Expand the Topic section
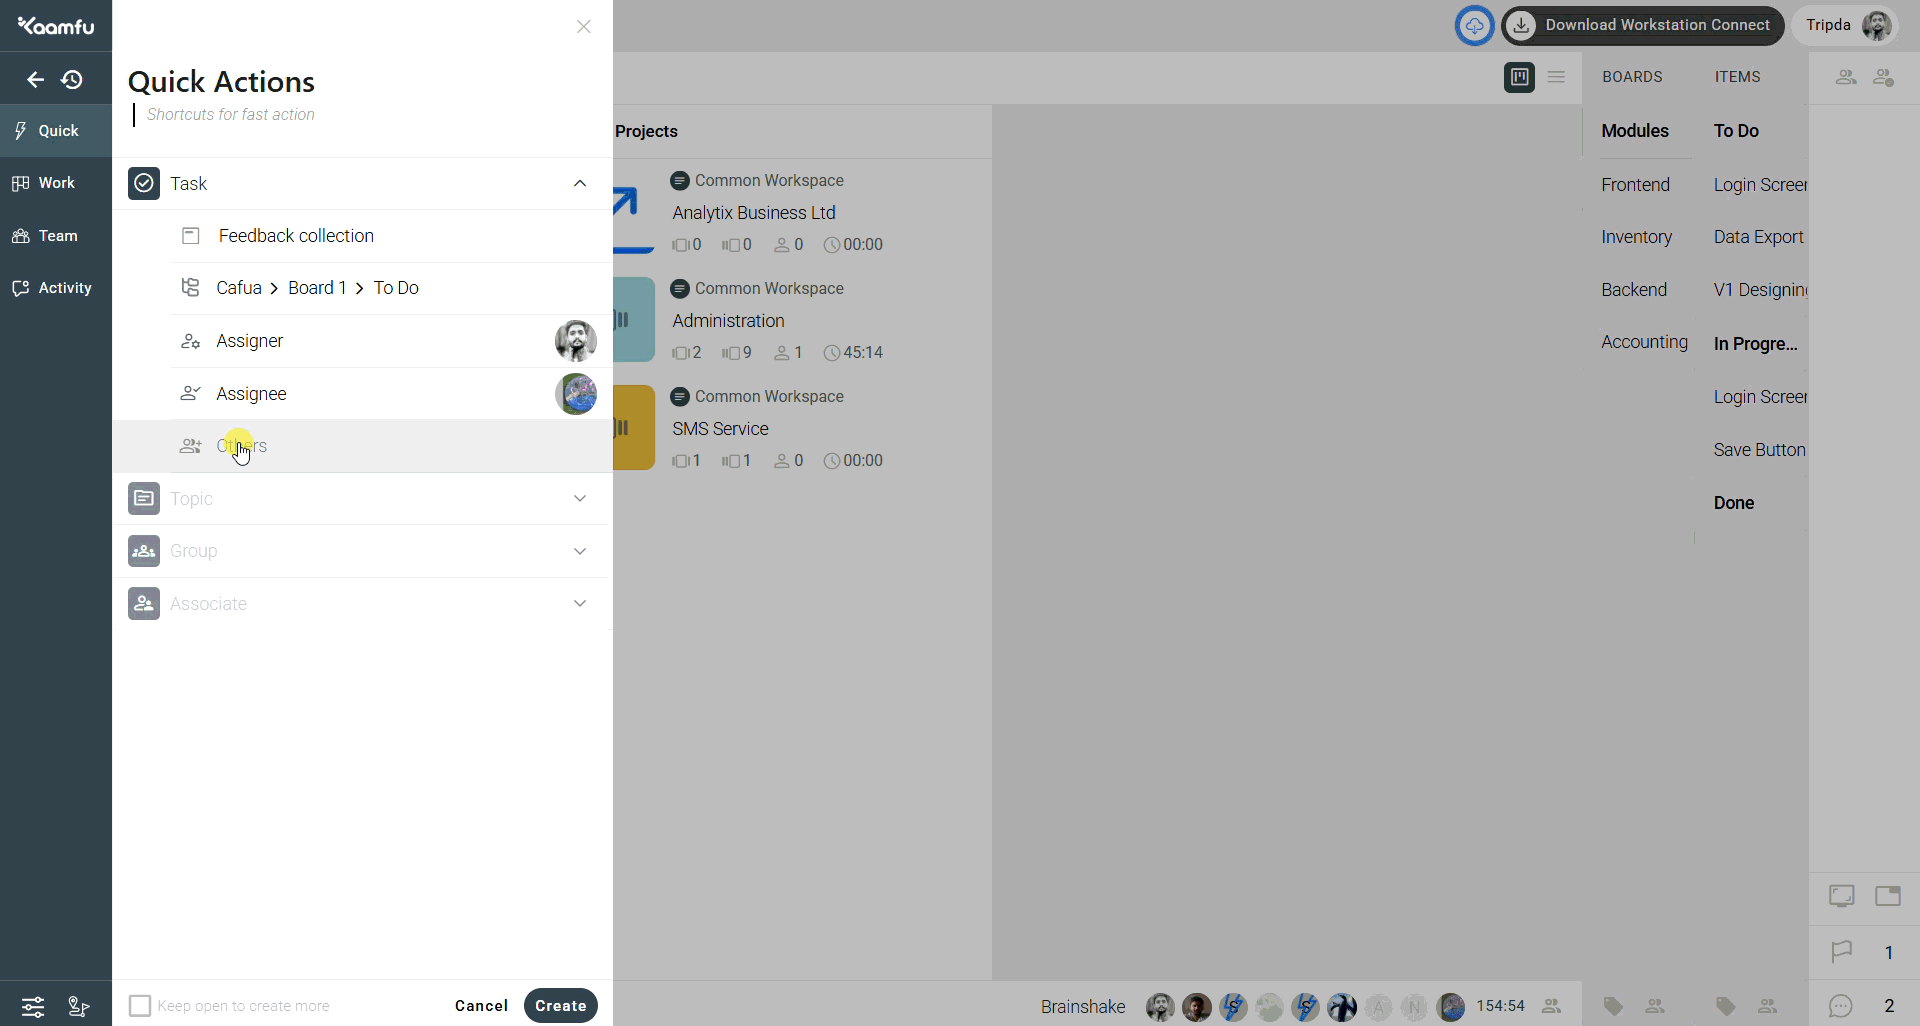 pyautogui.click(x=580, y=498)
